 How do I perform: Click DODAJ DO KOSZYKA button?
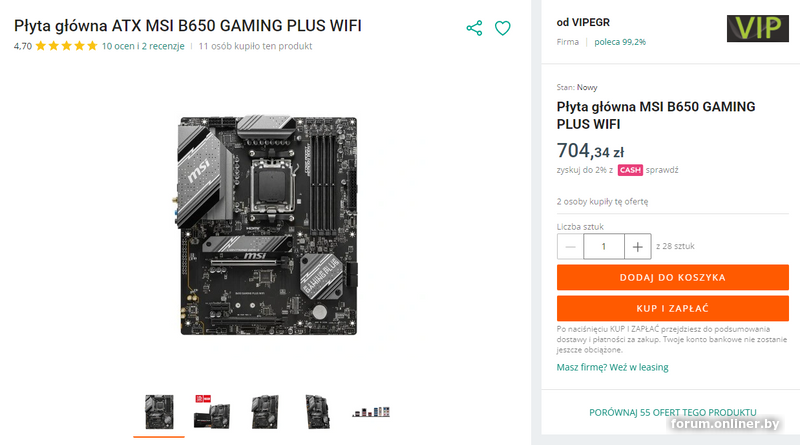point(672,277)
